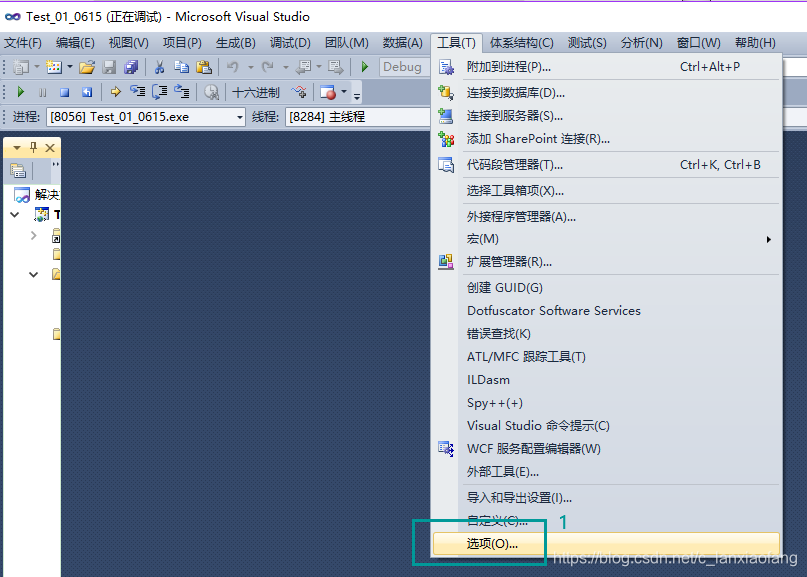Open the 分析(N) menu
The width and height of the screenshot is (807, 577).
642,43
